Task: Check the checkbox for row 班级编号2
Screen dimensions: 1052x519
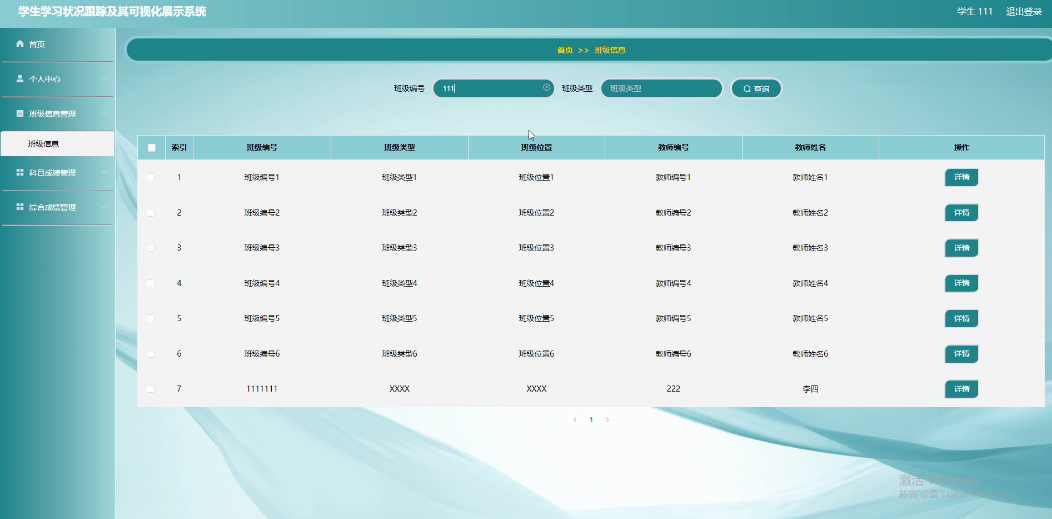Action: coord(150,213)
